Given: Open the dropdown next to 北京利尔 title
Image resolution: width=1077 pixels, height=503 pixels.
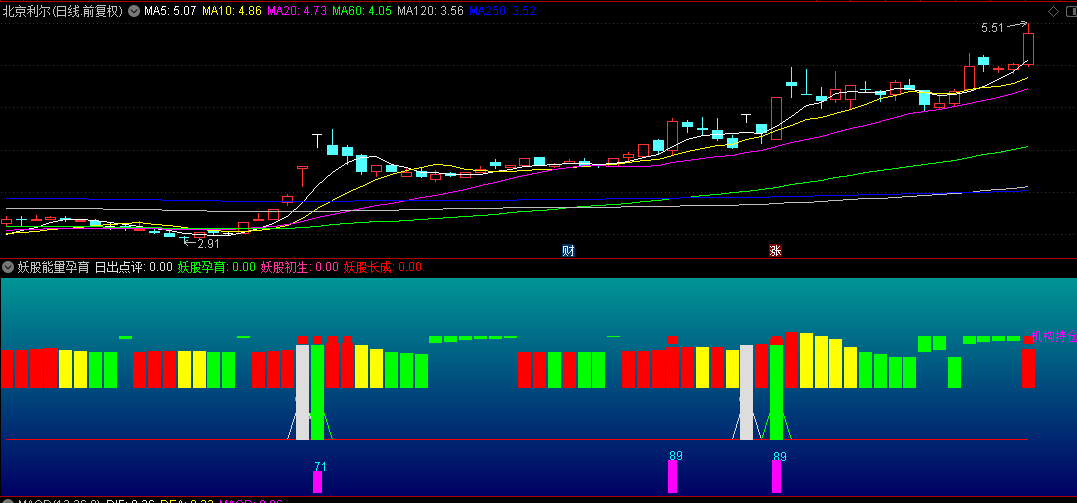Looking at the screenshot, I should pyautogui.click(x=134, y=11).
